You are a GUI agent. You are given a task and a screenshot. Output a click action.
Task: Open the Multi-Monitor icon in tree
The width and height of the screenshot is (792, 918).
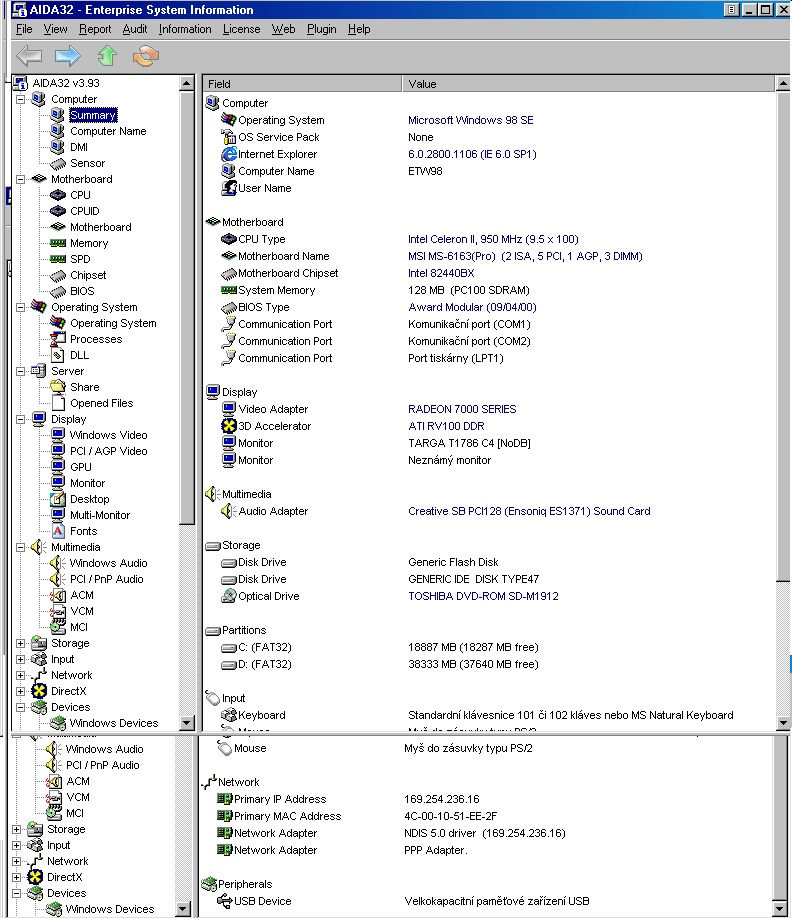(57, 515)
